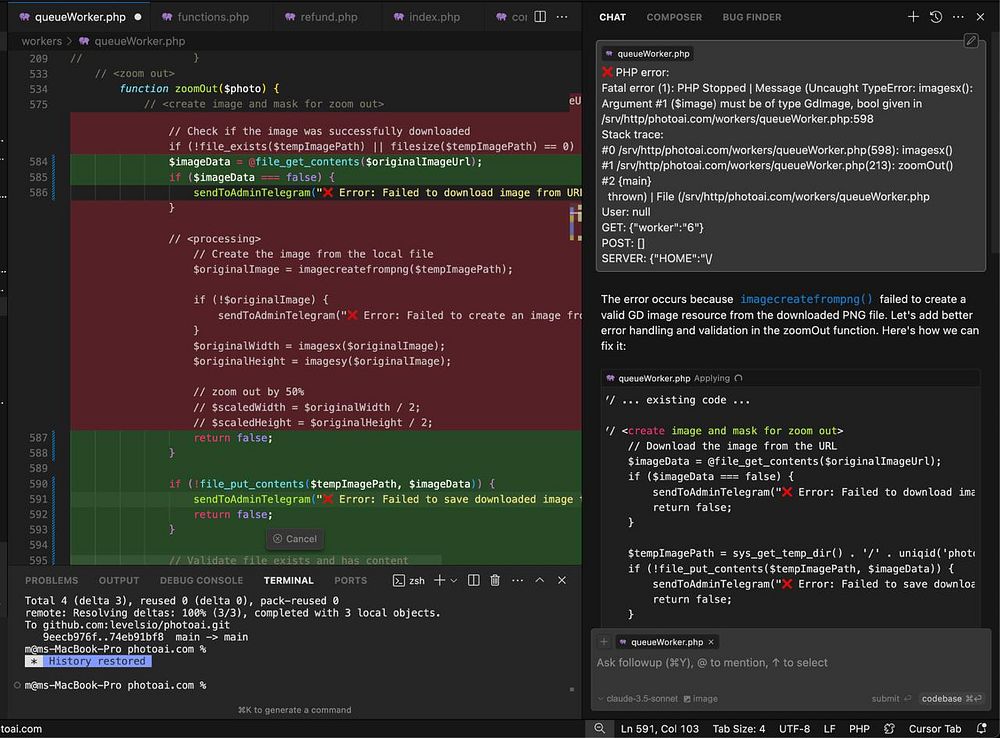The image size is (1000, 738).
Task: Switch to the Composer tab
Action: pos(674,17)
